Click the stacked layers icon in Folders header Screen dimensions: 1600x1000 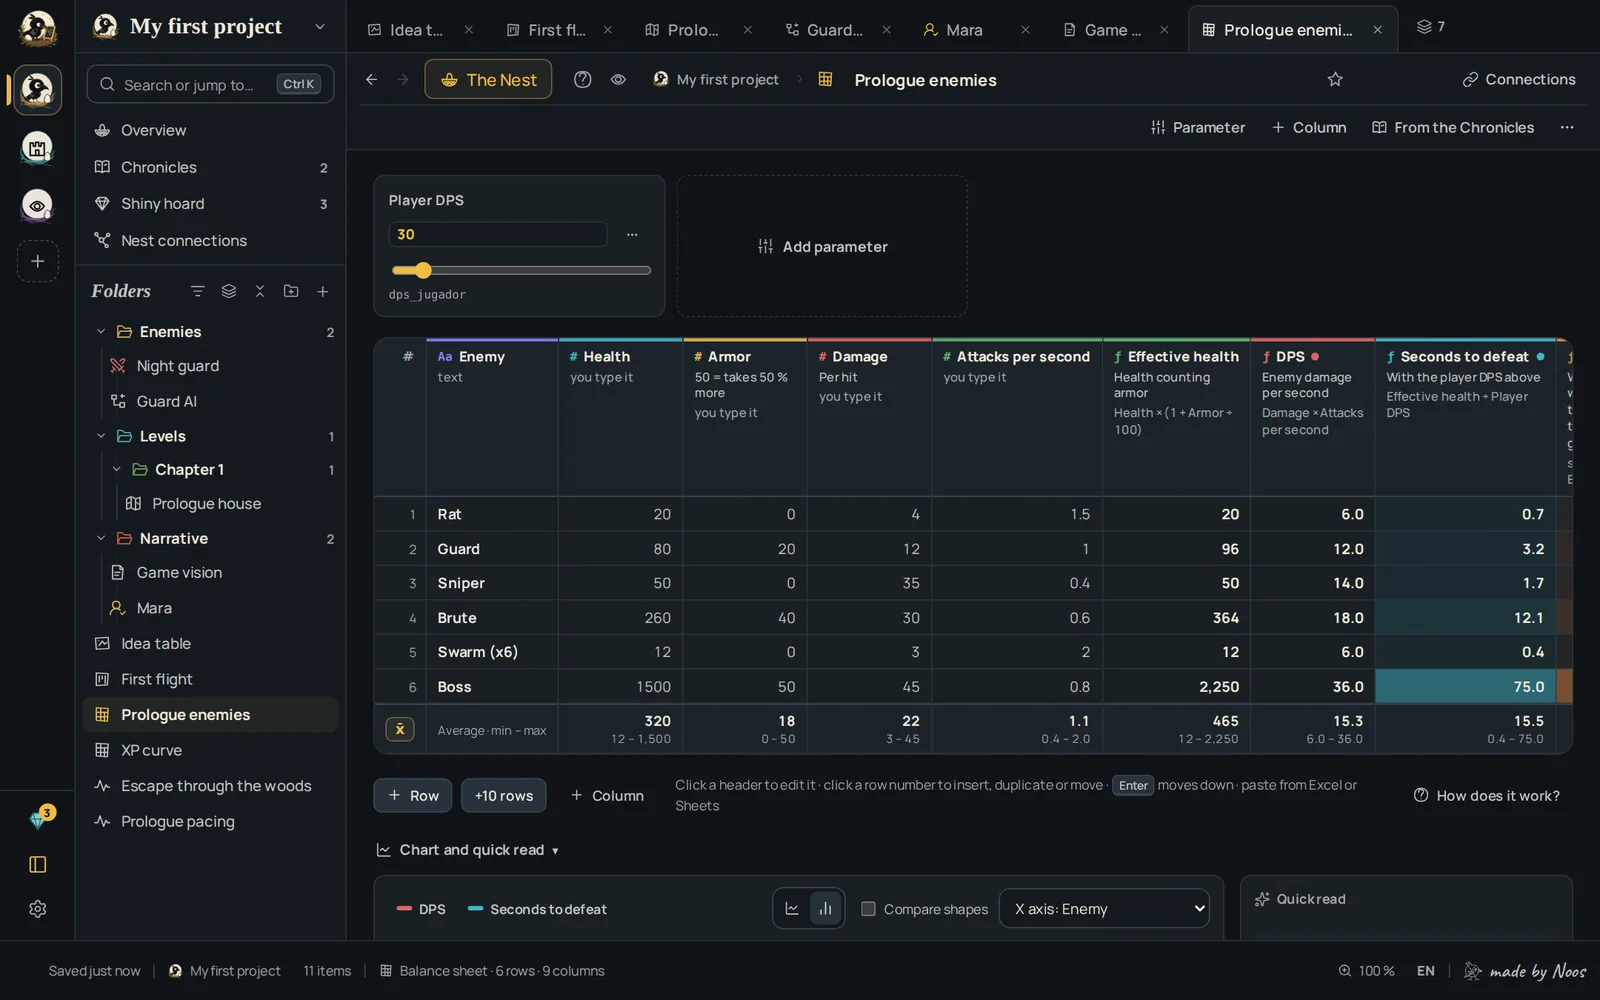[229, 291]
